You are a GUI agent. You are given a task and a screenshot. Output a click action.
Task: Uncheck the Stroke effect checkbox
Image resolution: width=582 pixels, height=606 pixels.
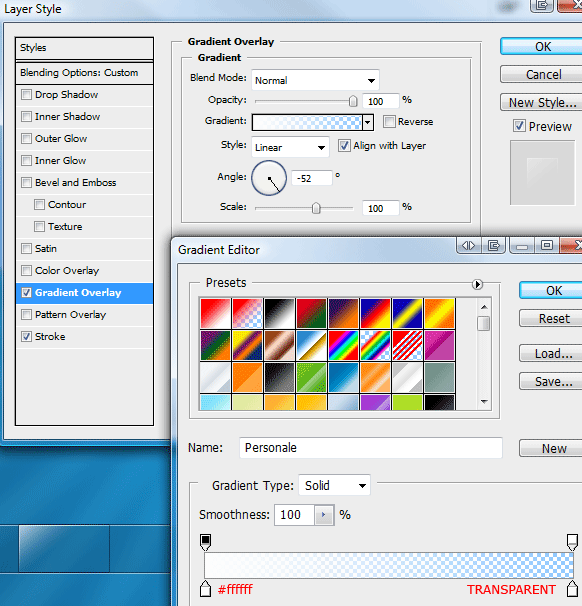click(x=26, y=337)
